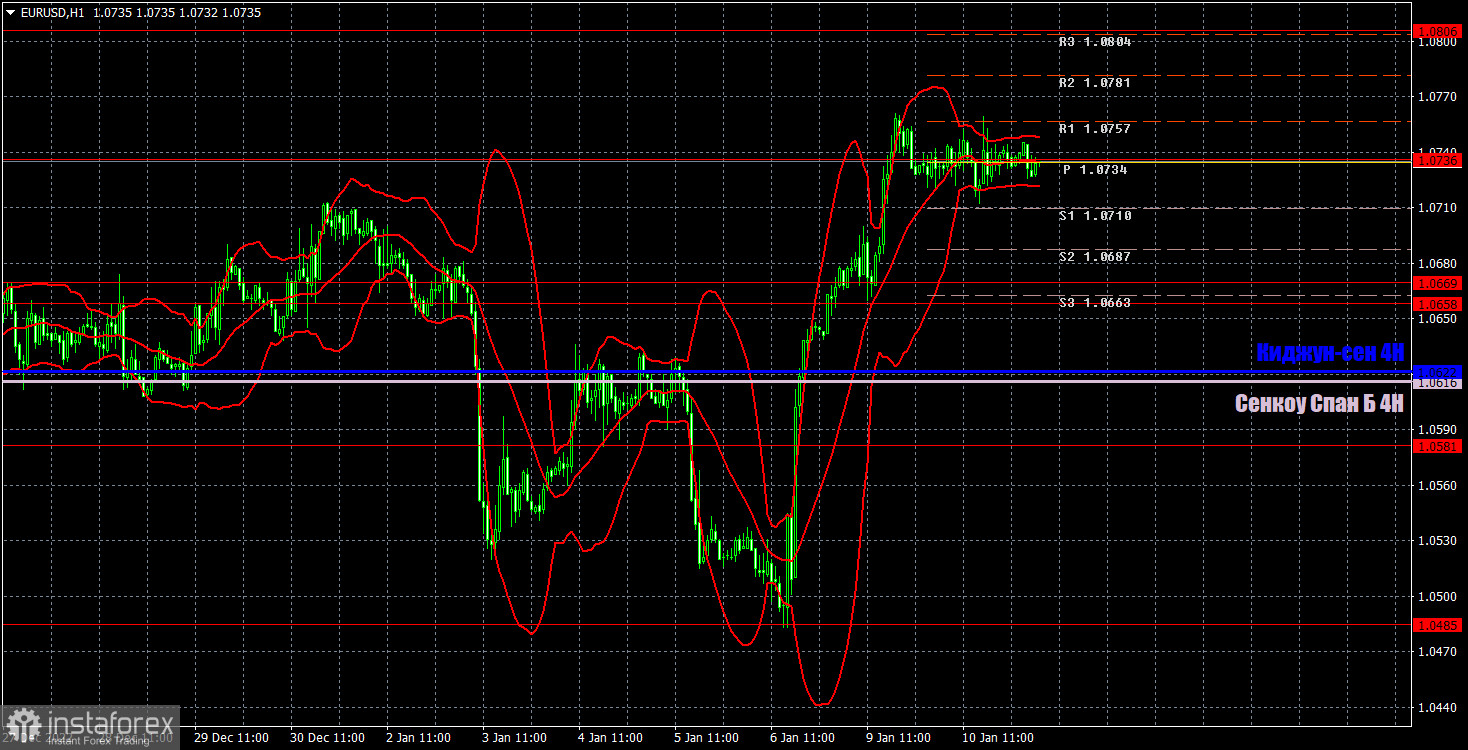Screen dimensions: 1468x750
Task: Select the red 1.0669 level tag
Action: click(x=1438, y=284)
